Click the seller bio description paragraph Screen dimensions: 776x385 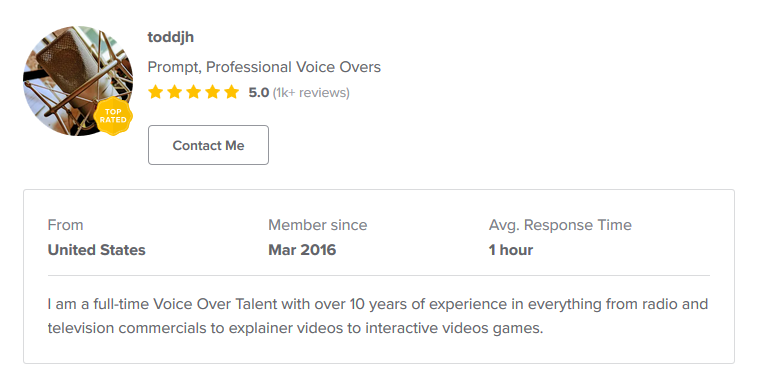378,316
